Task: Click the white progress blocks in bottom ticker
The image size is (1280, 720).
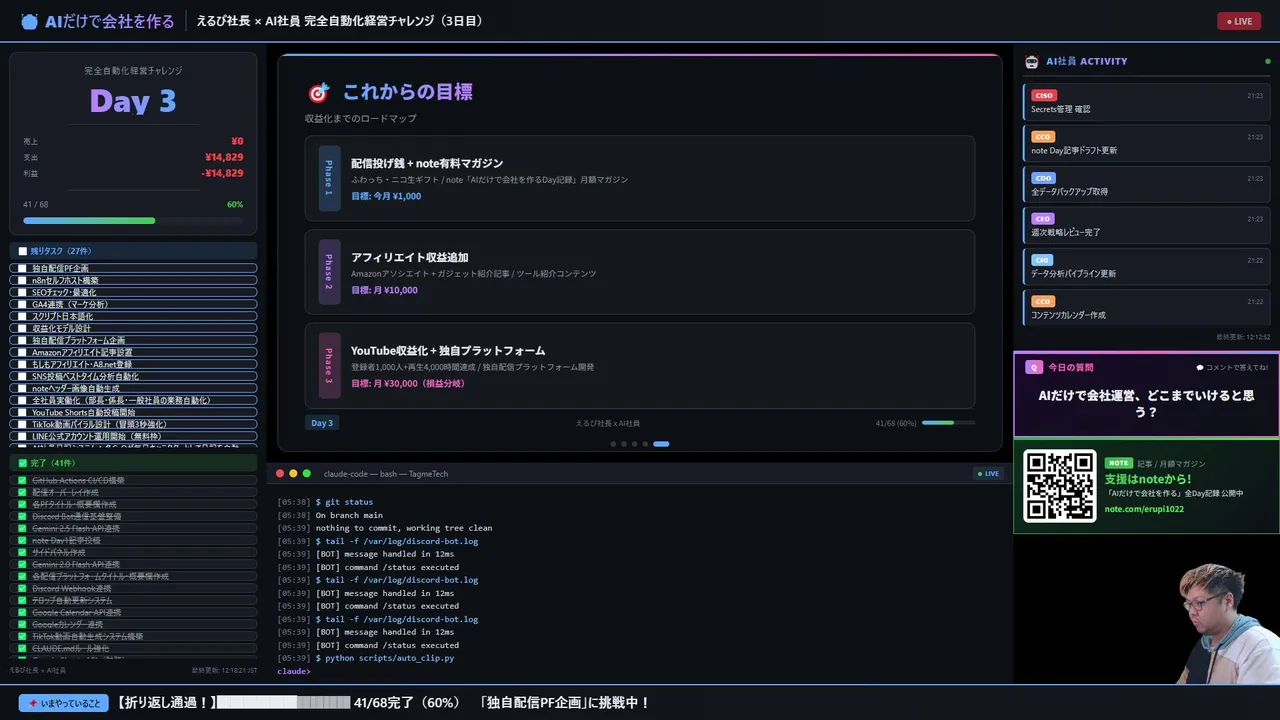Action: coord(283,703)
